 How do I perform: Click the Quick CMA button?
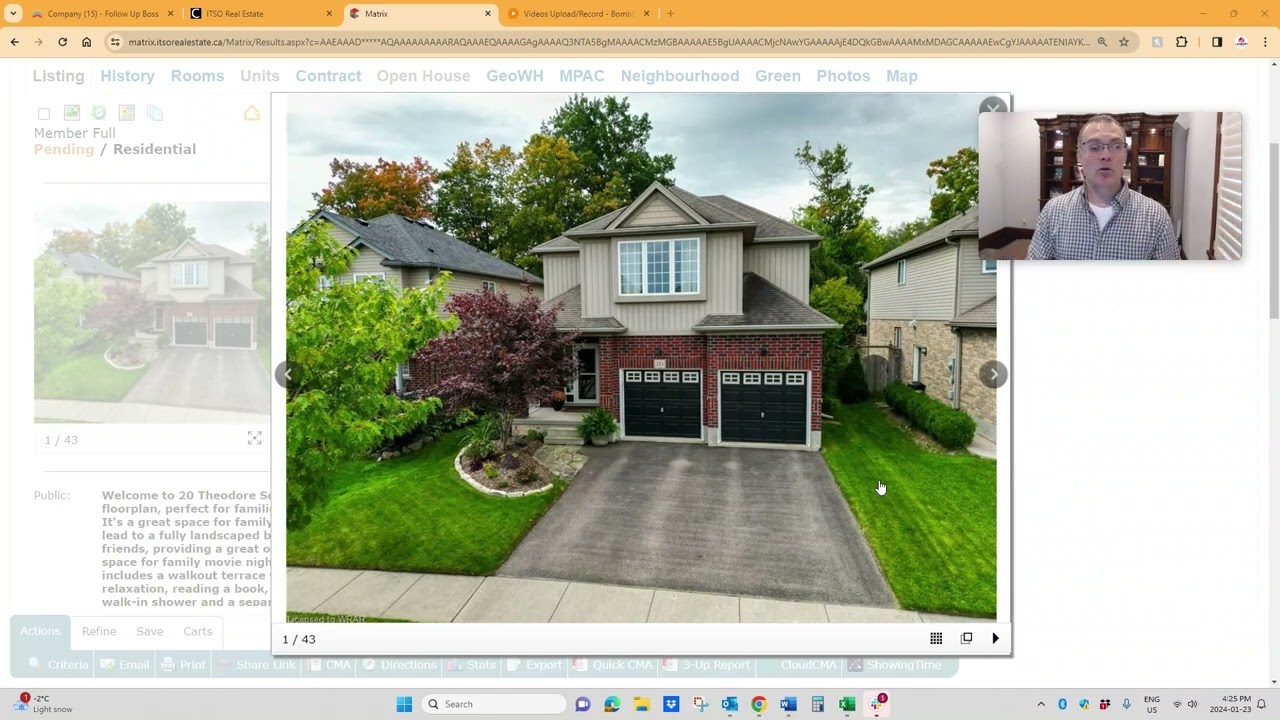pyautogui.click(x=613, y=665)
